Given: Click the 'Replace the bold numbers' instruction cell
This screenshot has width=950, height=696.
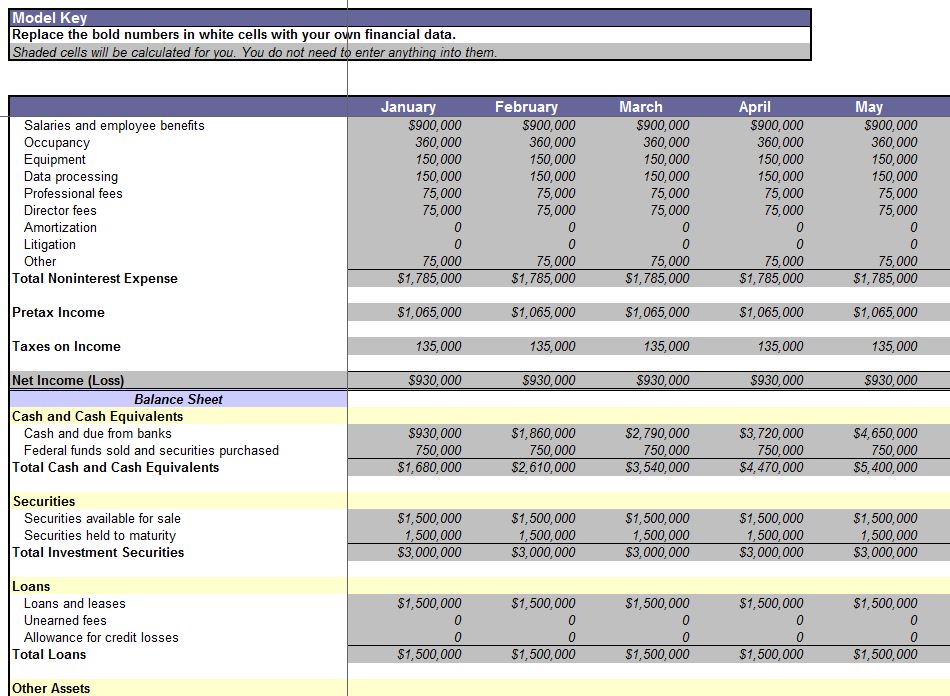Looking at the screenshot, I should [410, 35].
